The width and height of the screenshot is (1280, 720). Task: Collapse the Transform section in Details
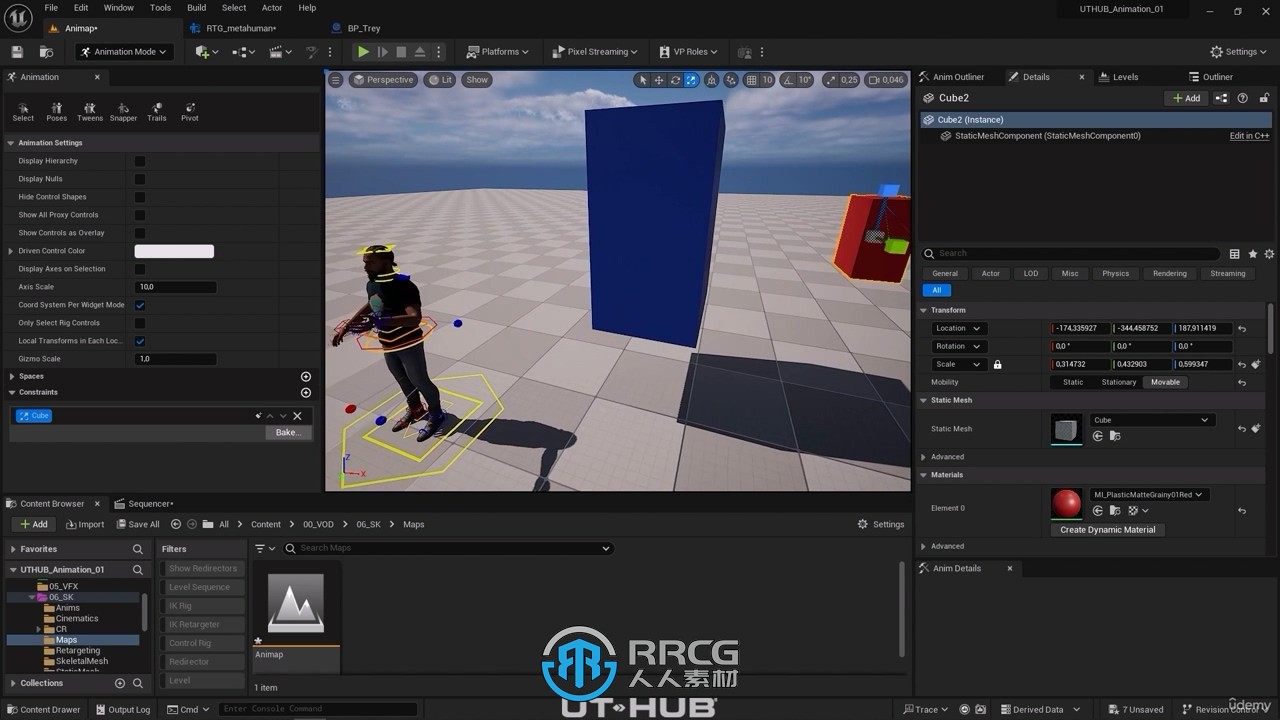pos(924,310)
